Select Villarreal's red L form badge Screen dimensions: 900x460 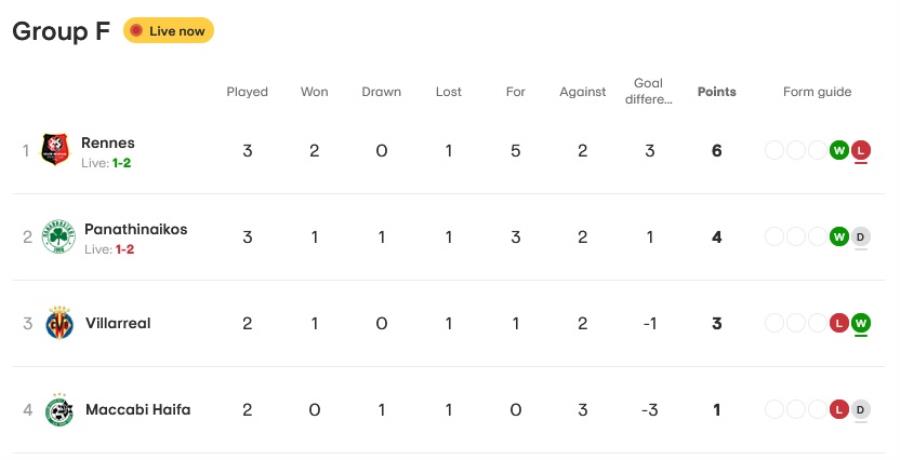point(839,323)
